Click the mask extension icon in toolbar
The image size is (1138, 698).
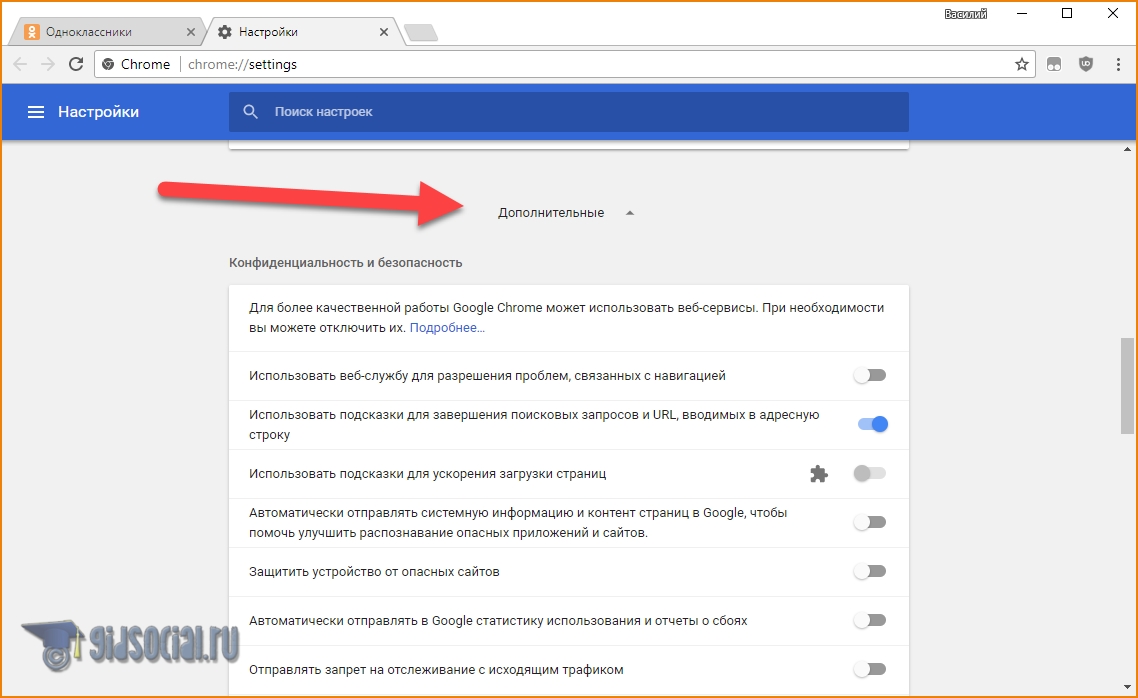click(1054, 64)
